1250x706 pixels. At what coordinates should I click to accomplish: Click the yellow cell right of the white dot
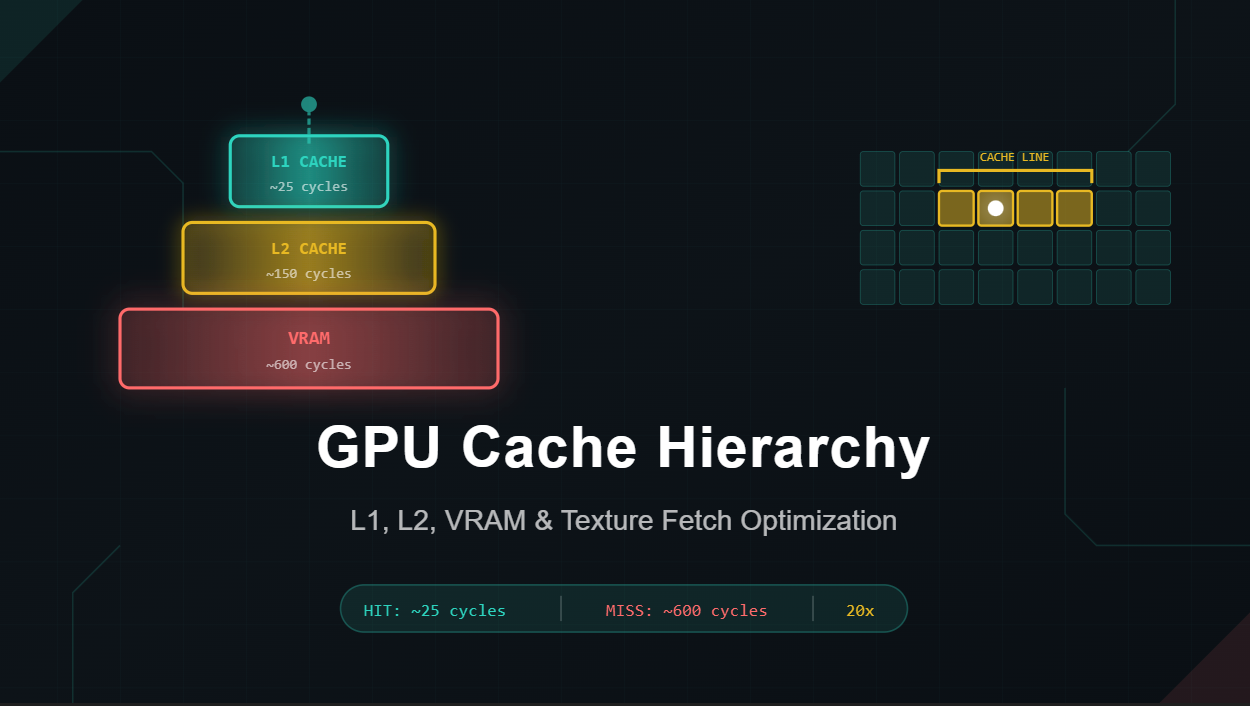1035,208
